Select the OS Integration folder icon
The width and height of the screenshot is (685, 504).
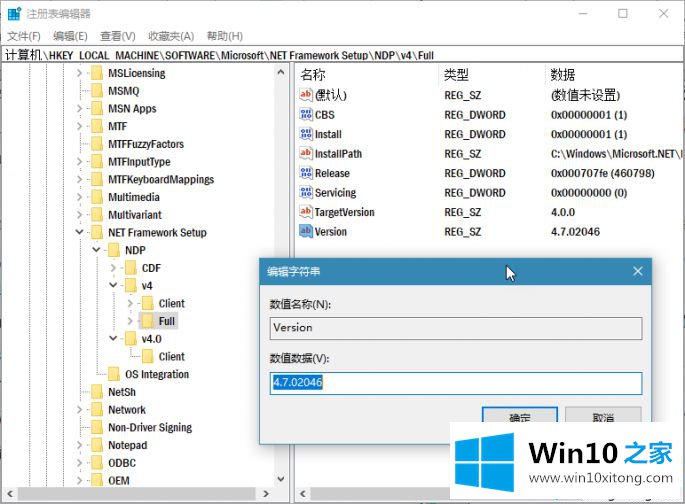coord(114,374)
